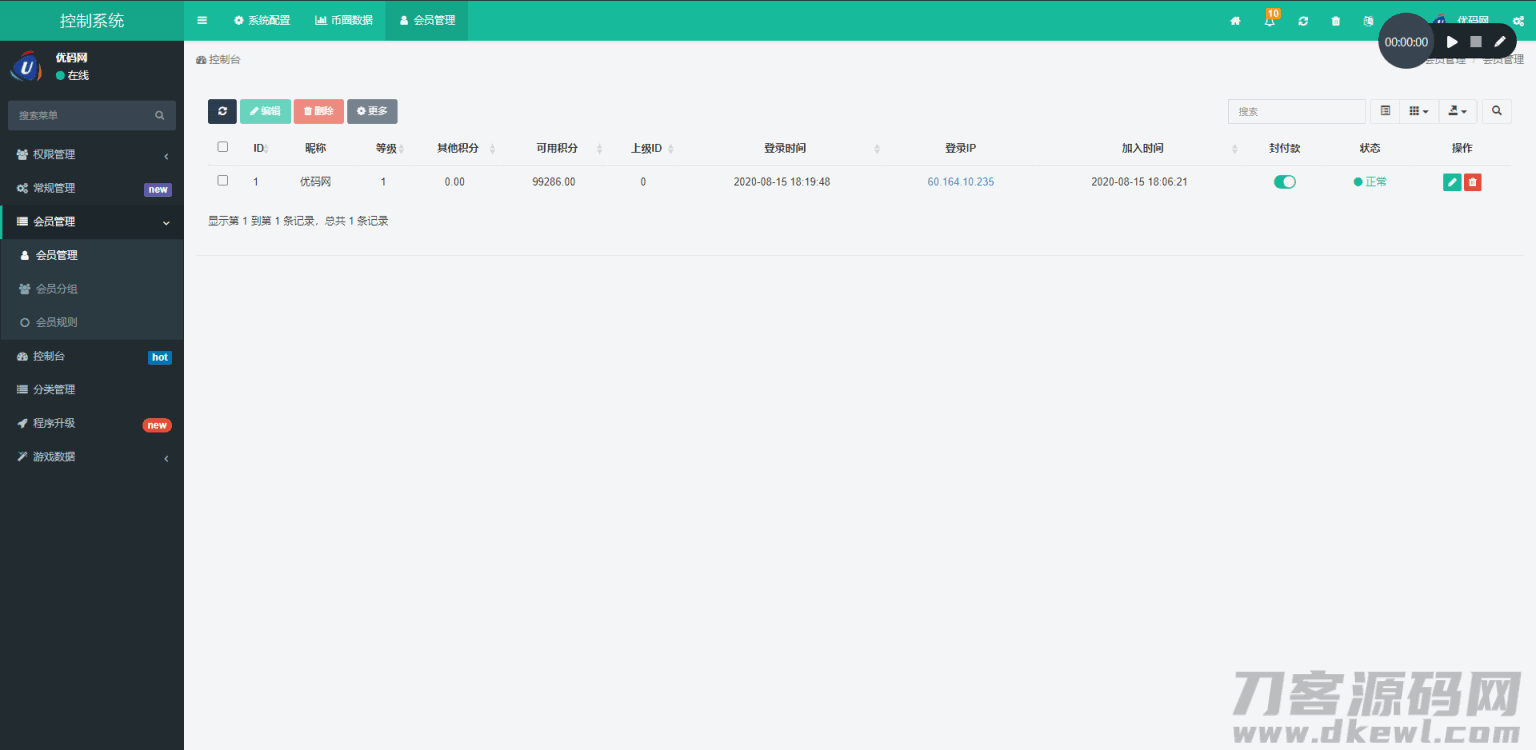Open the export dropdown menu
This screenshot has width=1536, height=750.
(x=1457, y=111)
